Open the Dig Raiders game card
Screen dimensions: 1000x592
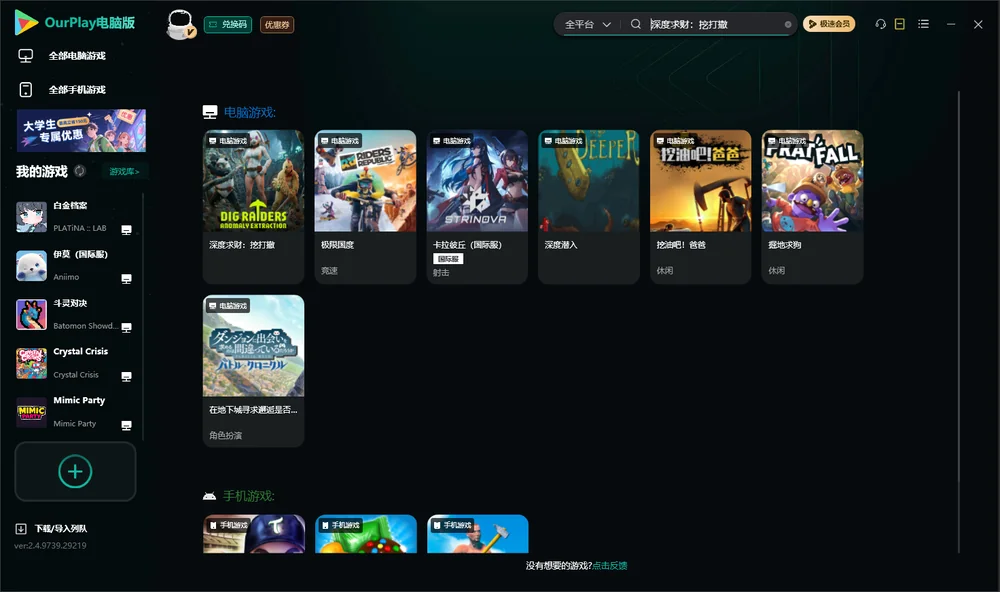point(254,207)
